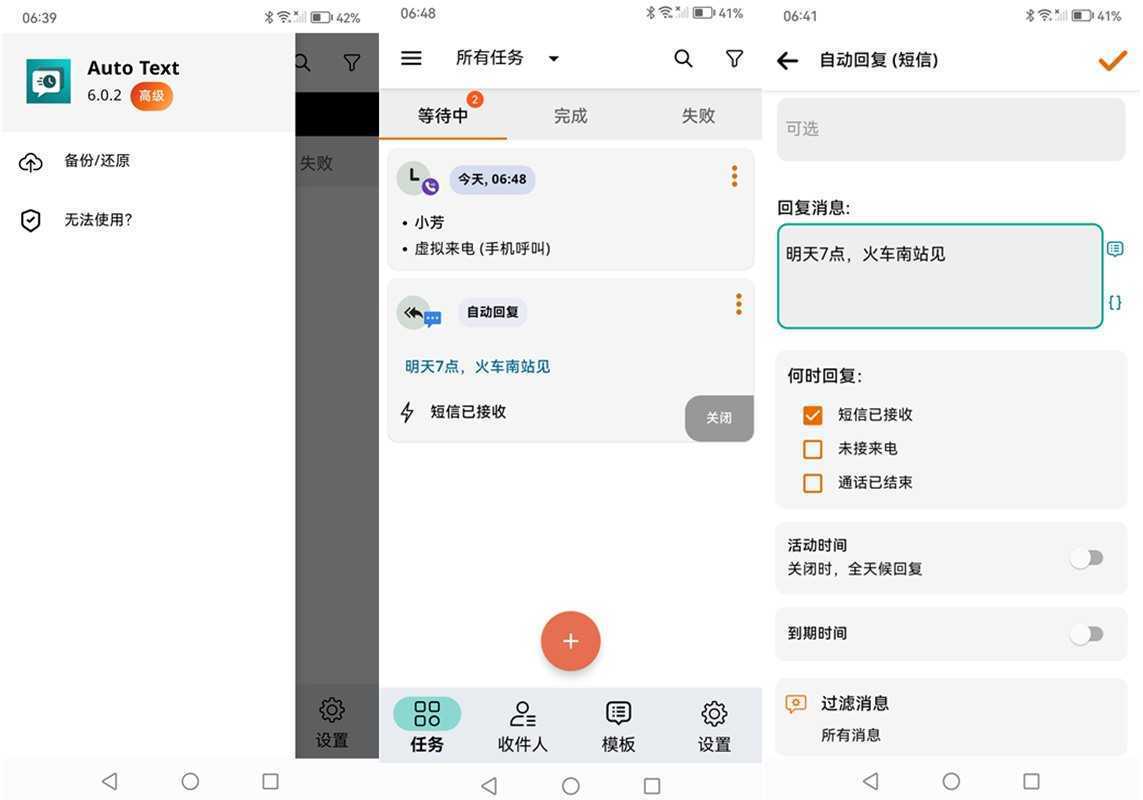
Task: Tap the search magnifier icon
Action: click(x=683, y=57)
